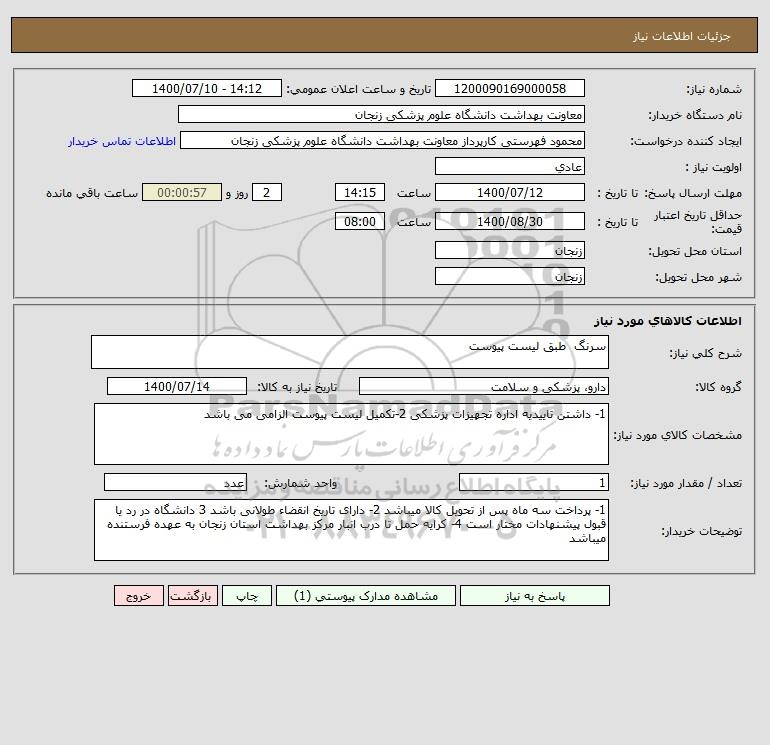Click the چاپ print button
Image resolution: width=770 pixels, height=745 pixels.
tap(247, 596)
